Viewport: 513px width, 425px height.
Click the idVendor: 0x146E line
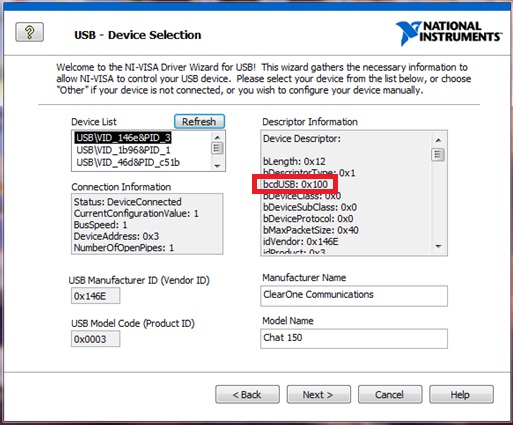click(301, 241)
